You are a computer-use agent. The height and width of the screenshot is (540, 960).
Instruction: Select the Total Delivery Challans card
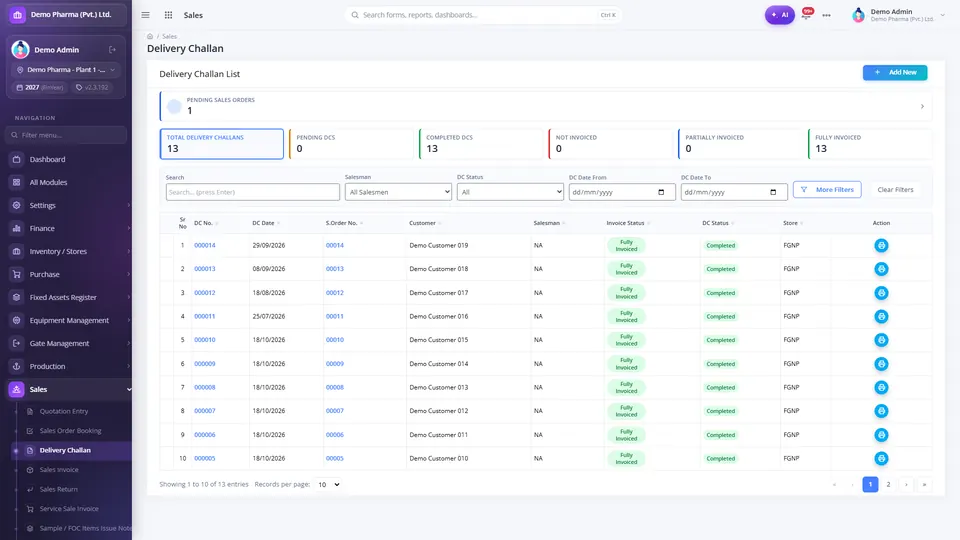coord(222,144)
